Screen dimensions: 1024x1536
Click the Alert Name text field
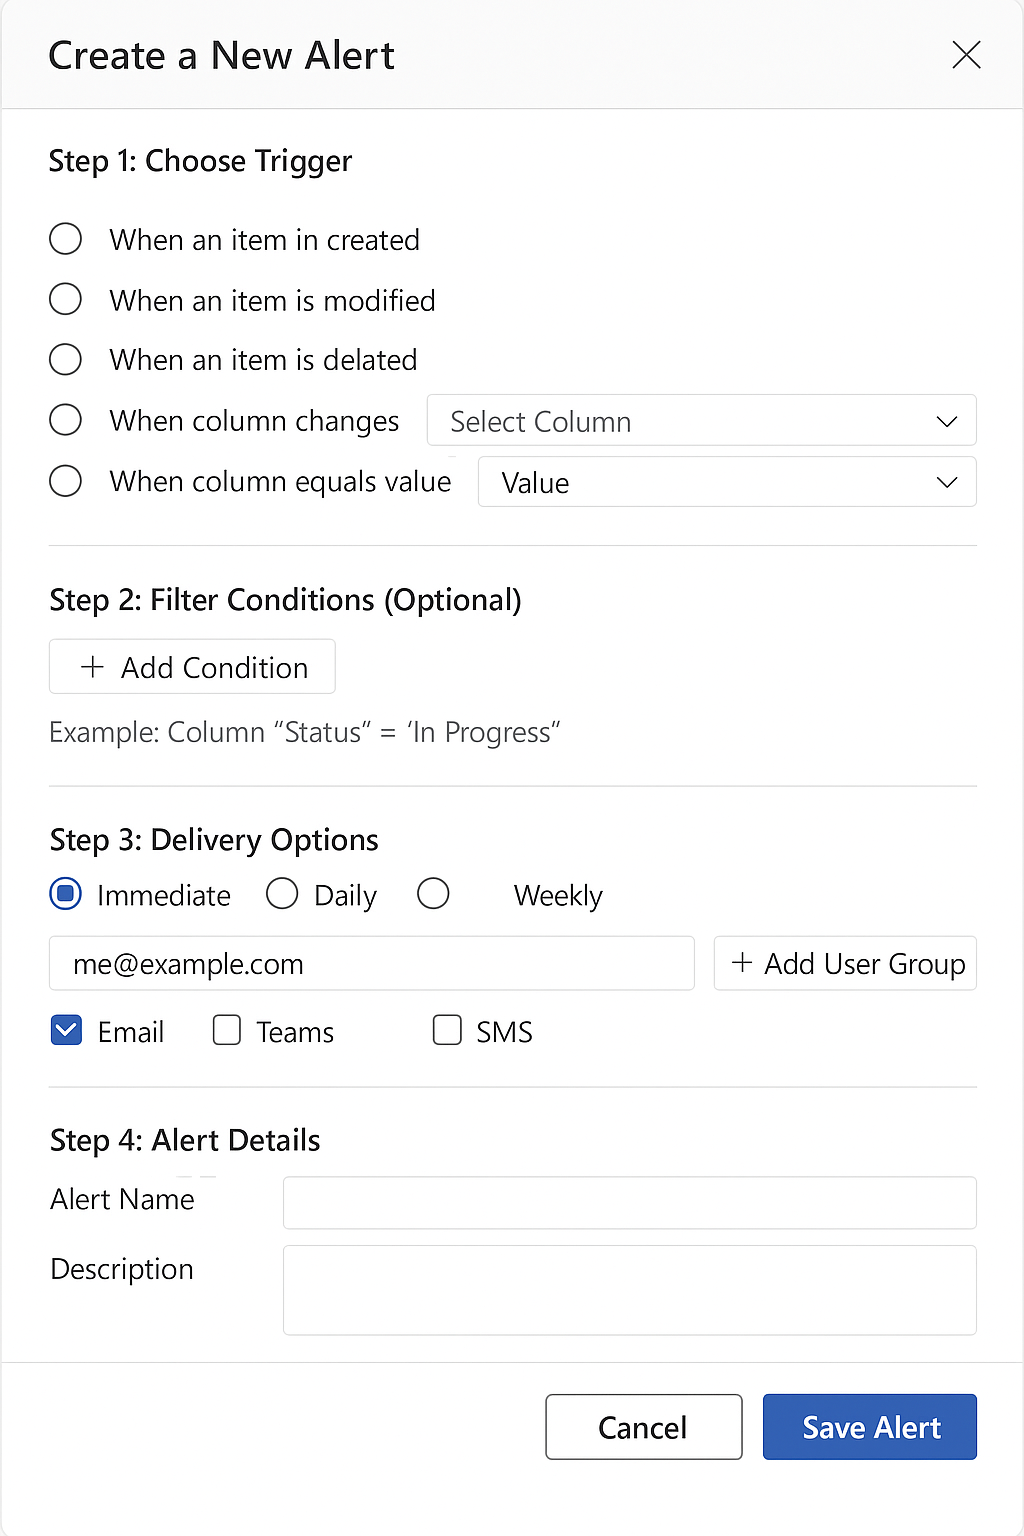(629, 1202)
